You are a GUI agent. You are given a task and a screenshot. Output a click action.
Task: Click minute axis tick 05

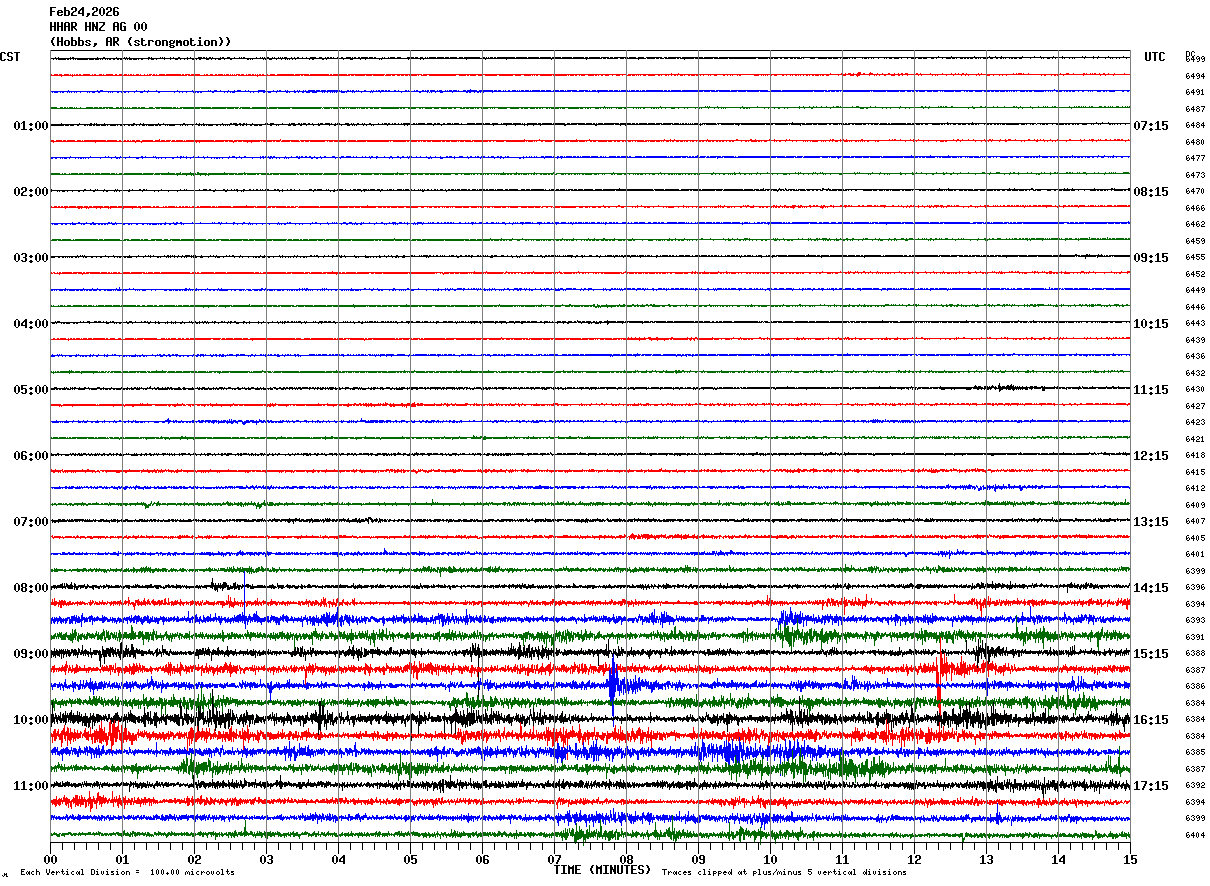coord(410,859)
